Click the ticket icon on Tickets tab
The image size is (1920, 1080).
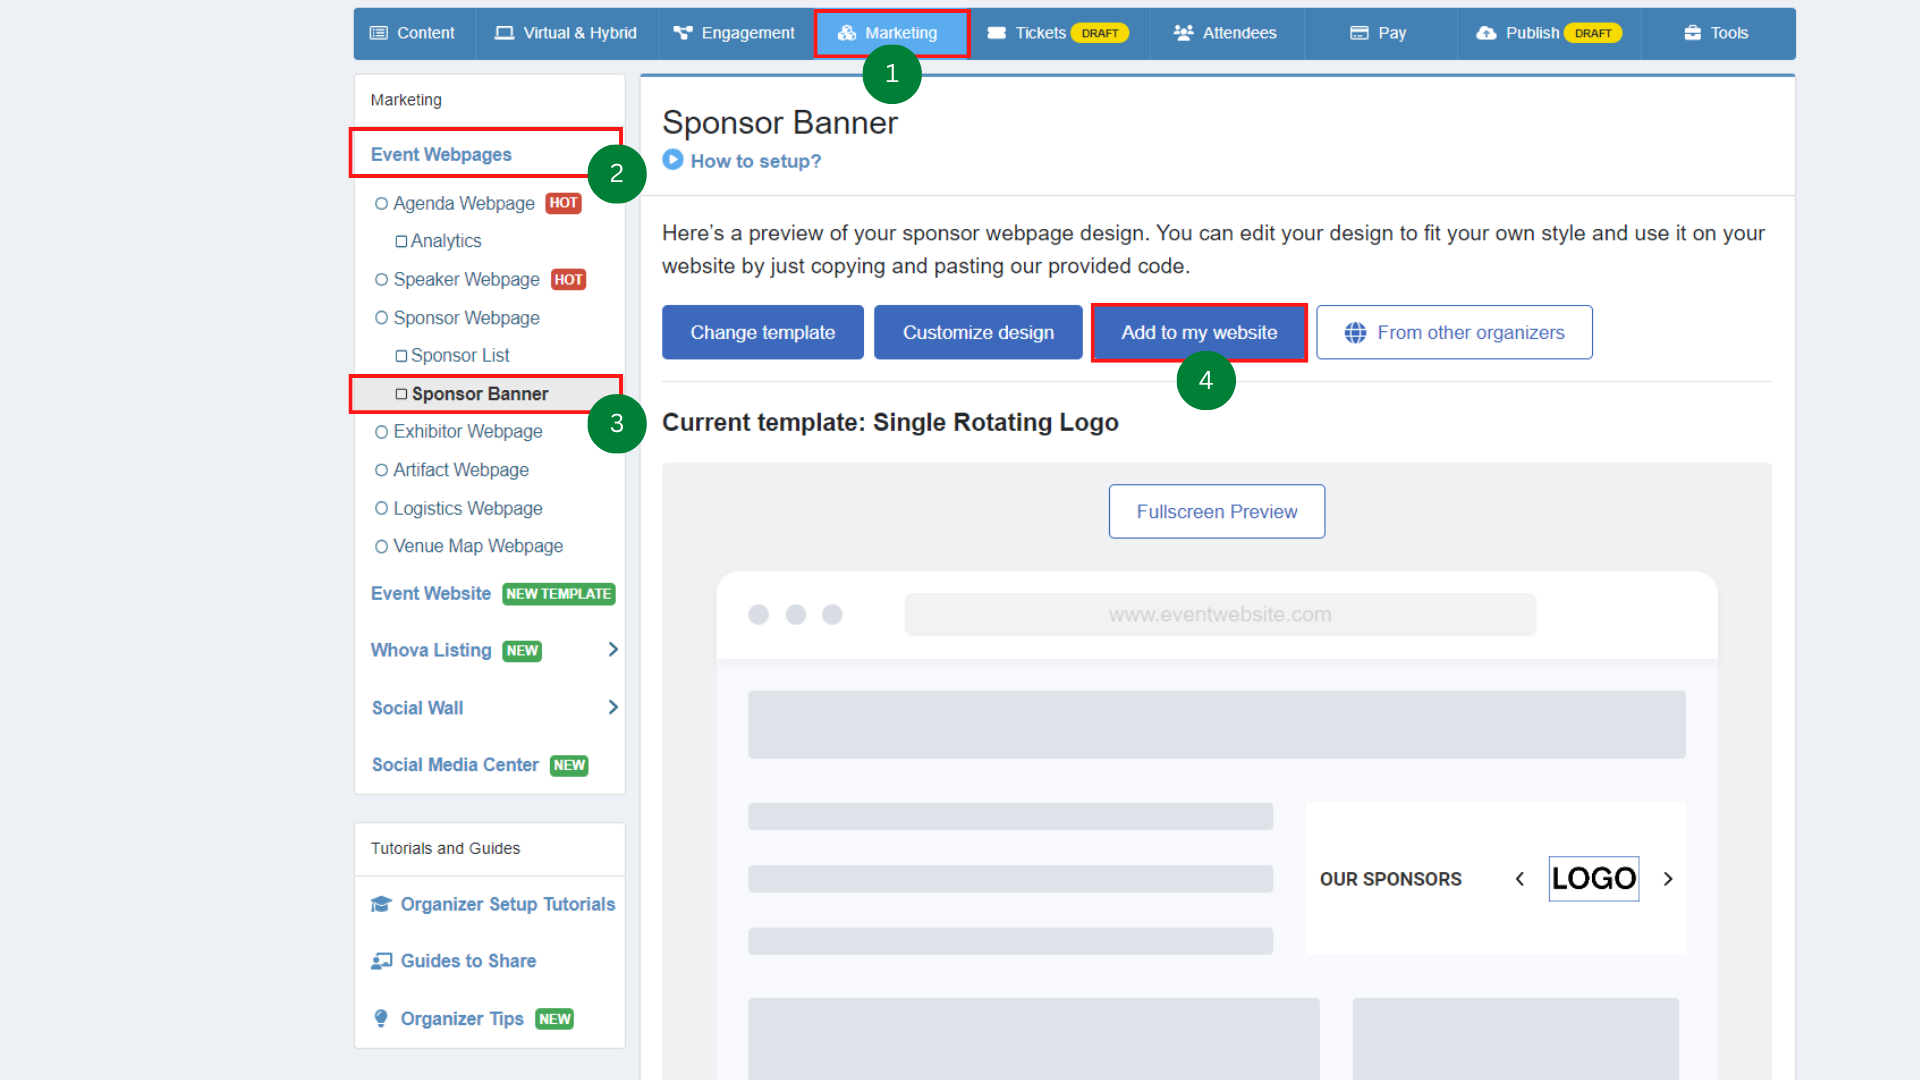tap(996, 33)
